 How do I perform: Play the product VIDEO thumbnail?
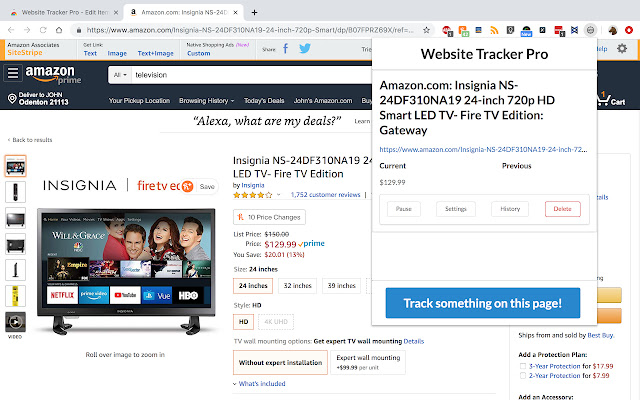[x=15, y=322]
